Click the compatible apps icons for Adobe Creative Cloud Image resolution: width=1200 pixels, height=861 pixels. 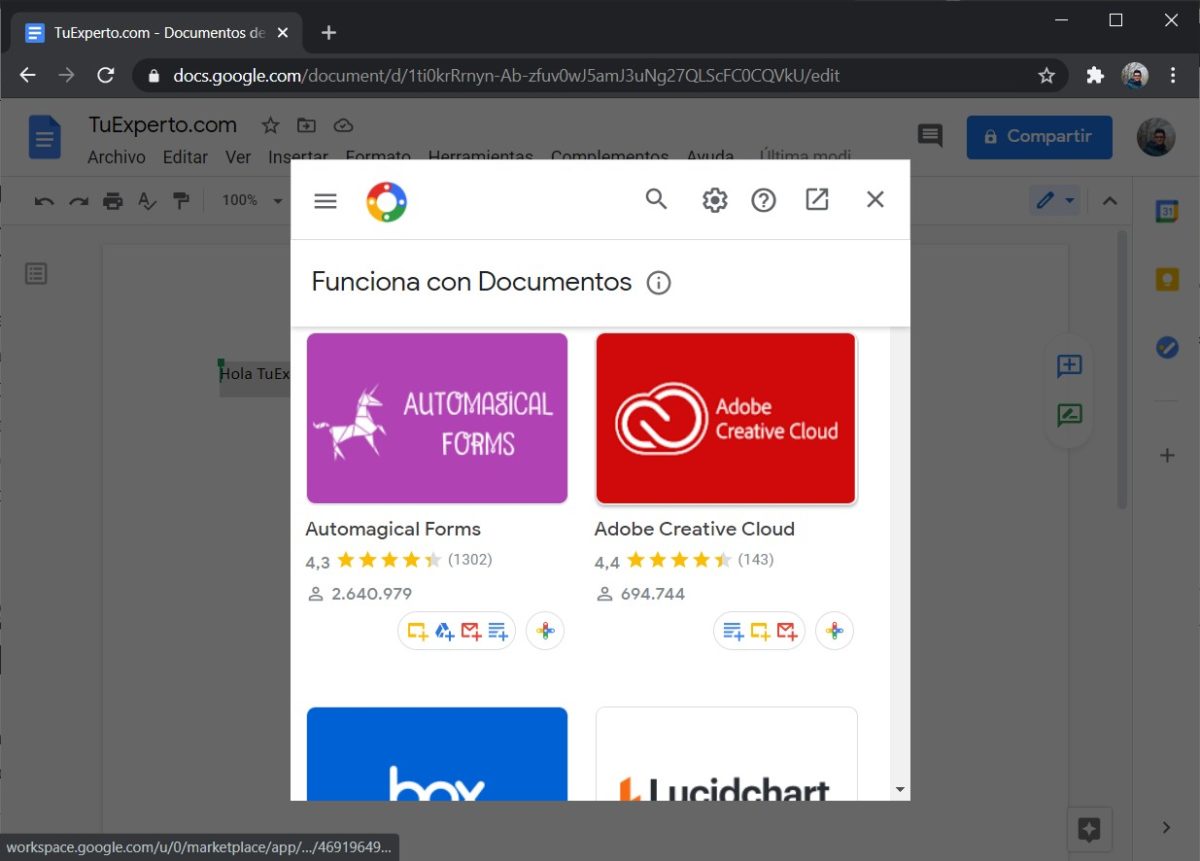tap(759, 631)
